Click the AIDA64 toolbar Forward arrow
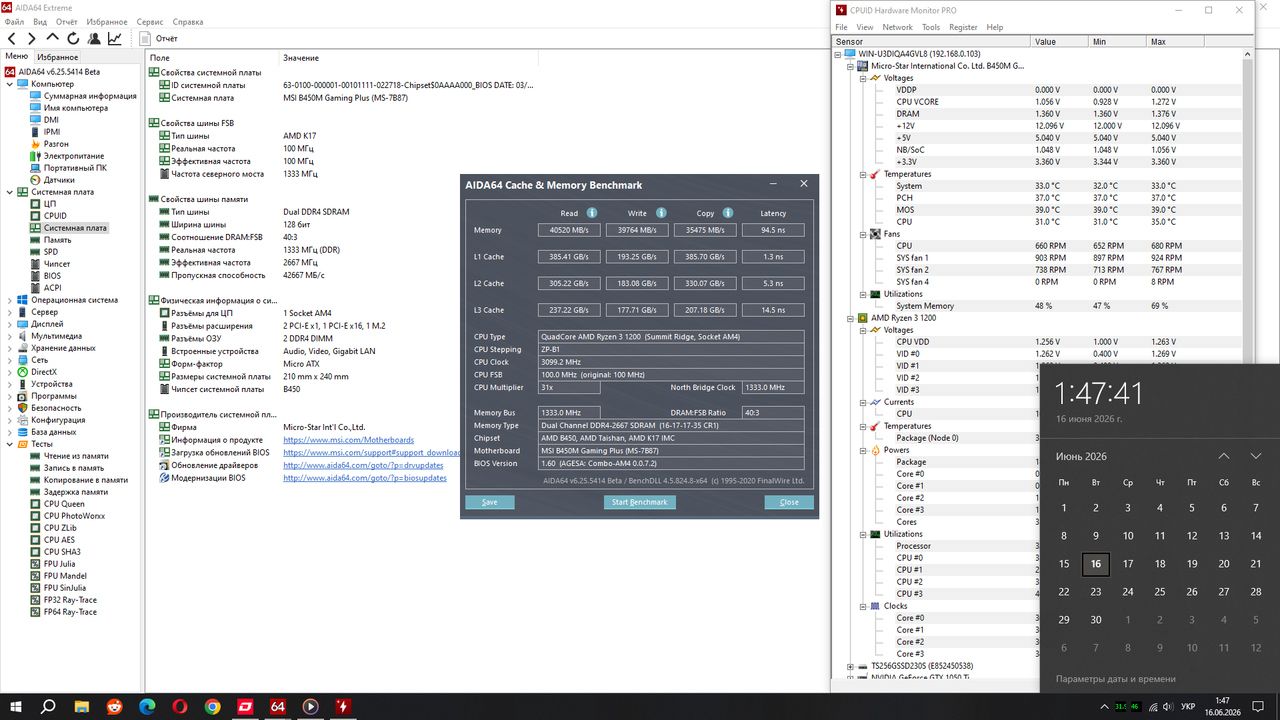This screenshot has width=1280, height=720. [32, 38]
